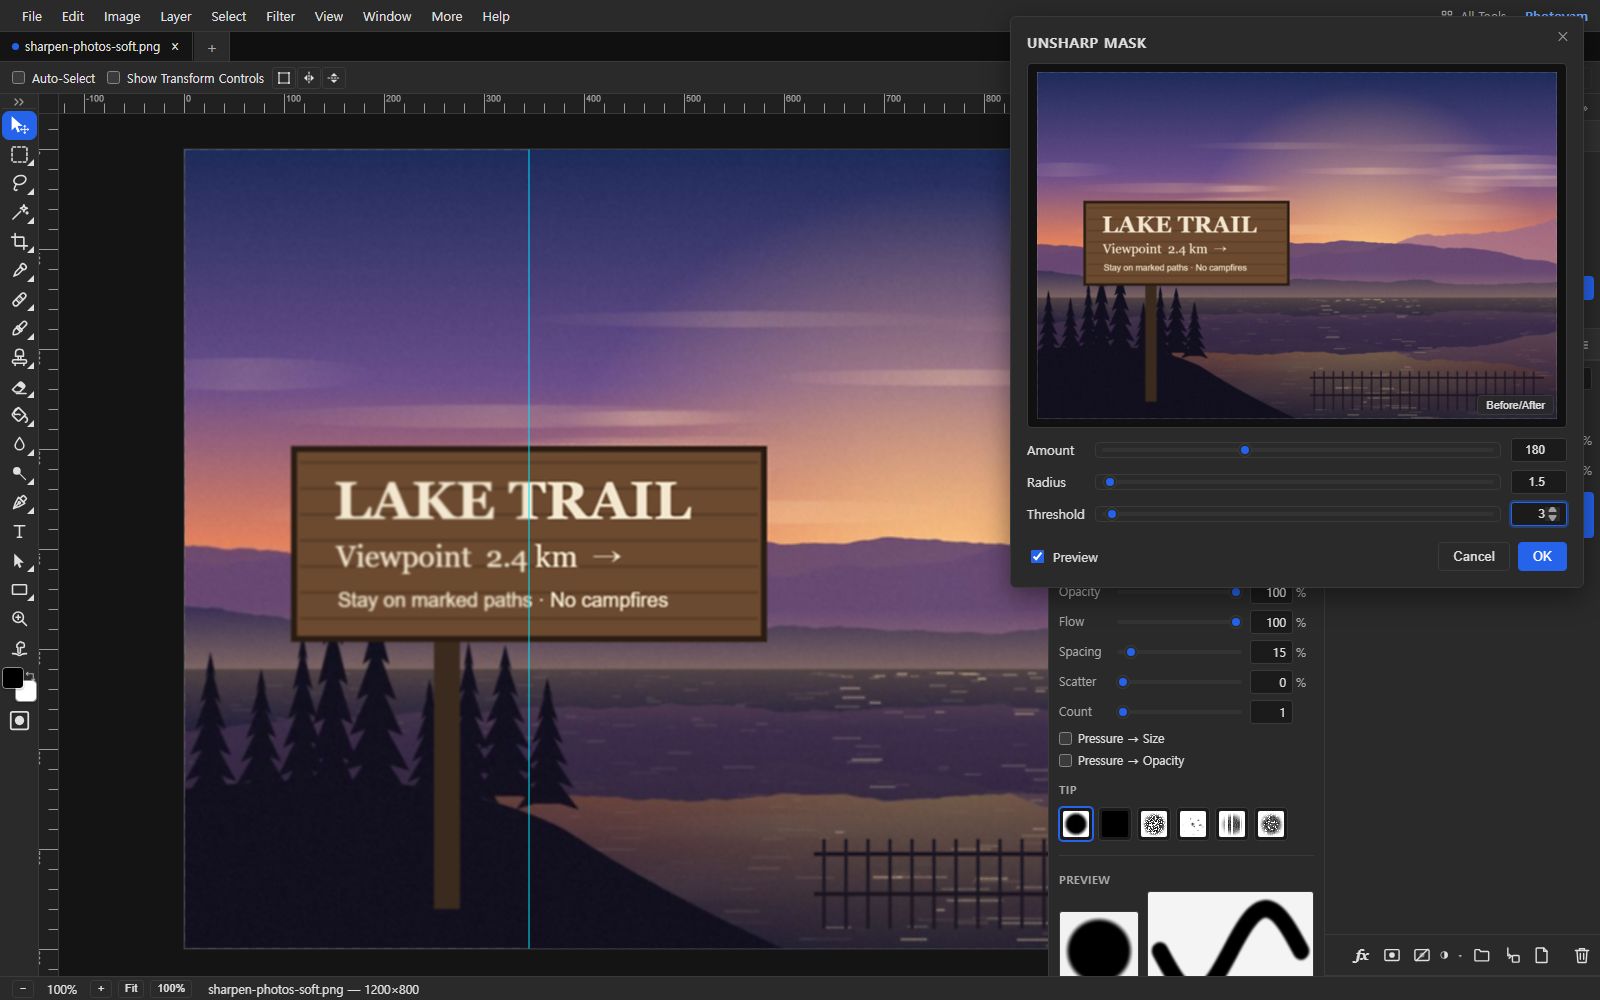Zoom out with the minus button

(x=23, y=989)
